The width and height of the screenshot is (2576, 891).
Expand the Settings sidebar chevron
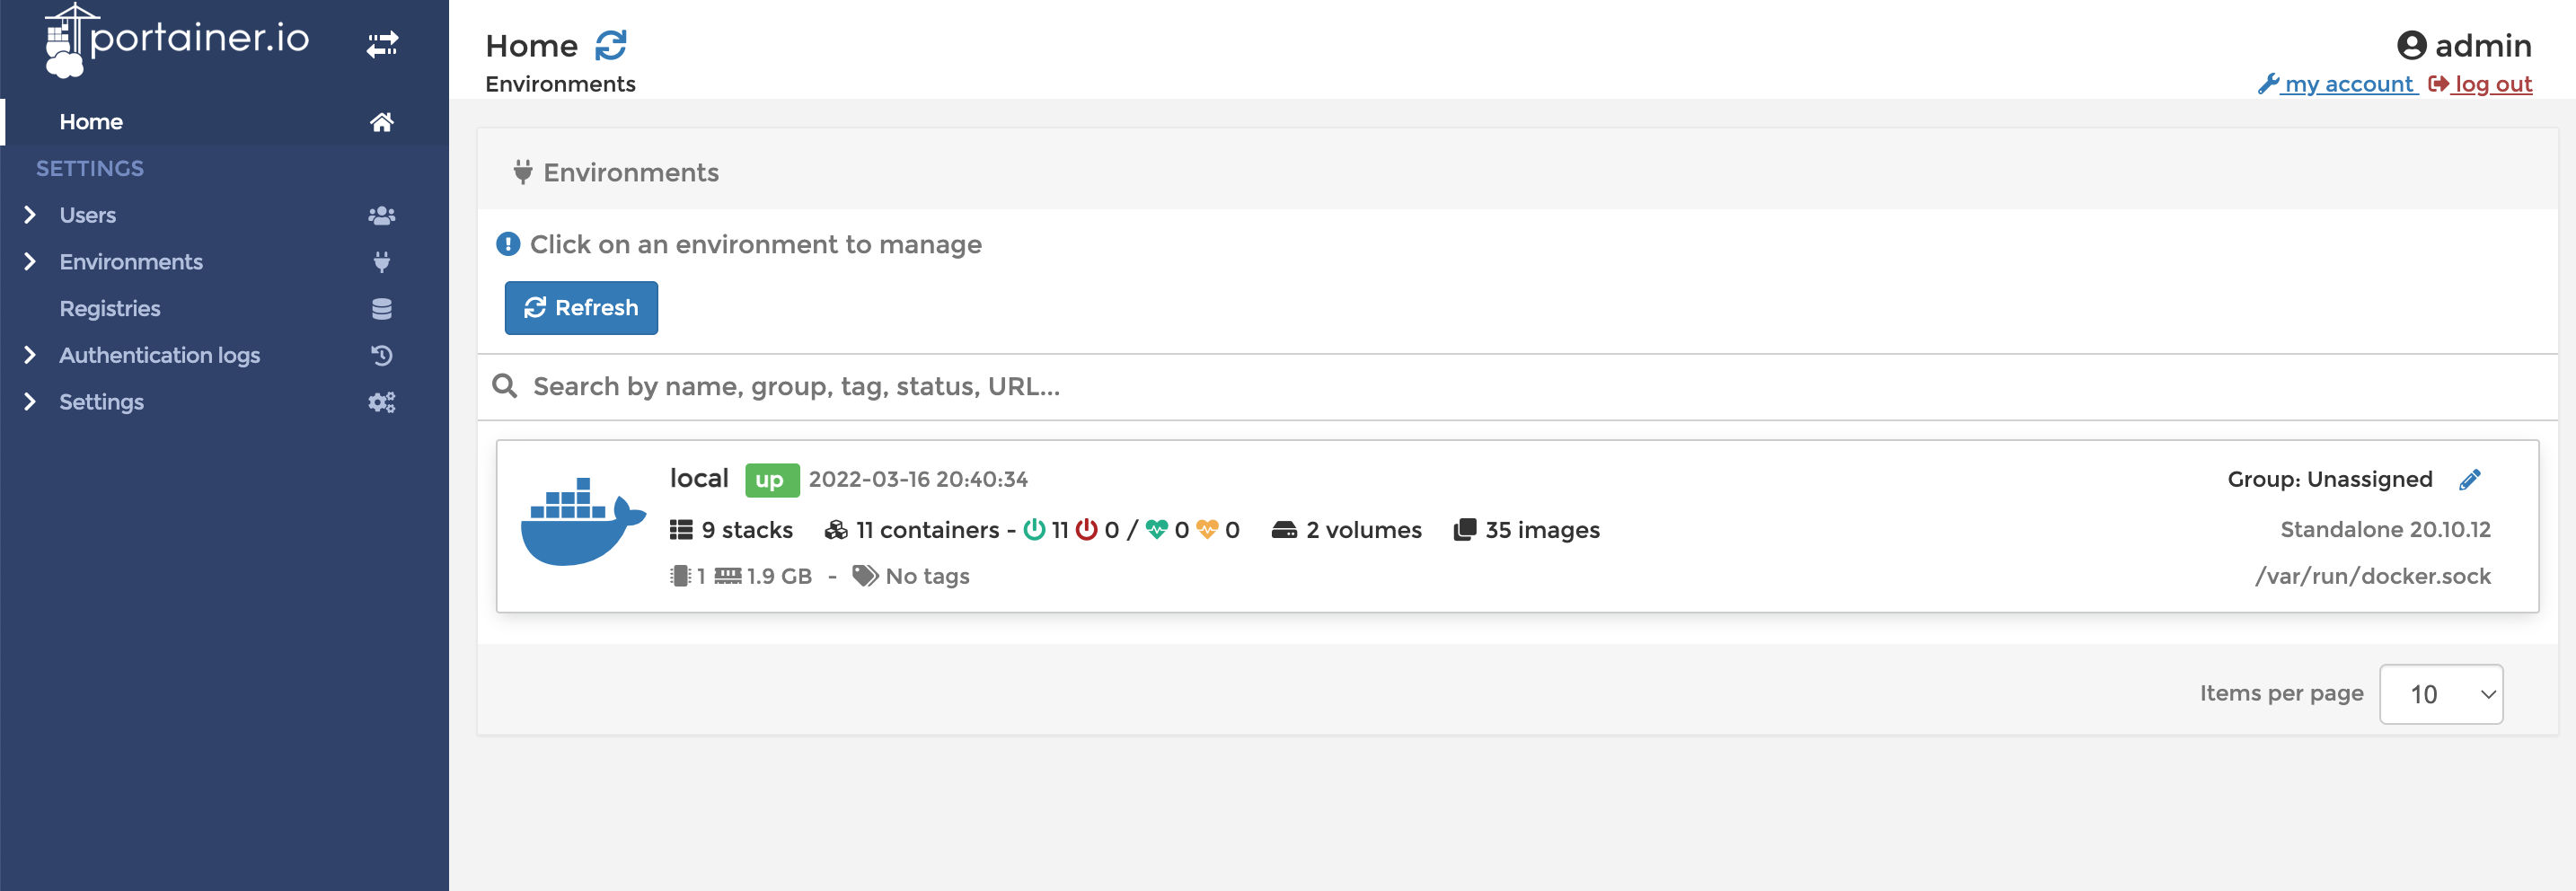click(x=30, y=402)
